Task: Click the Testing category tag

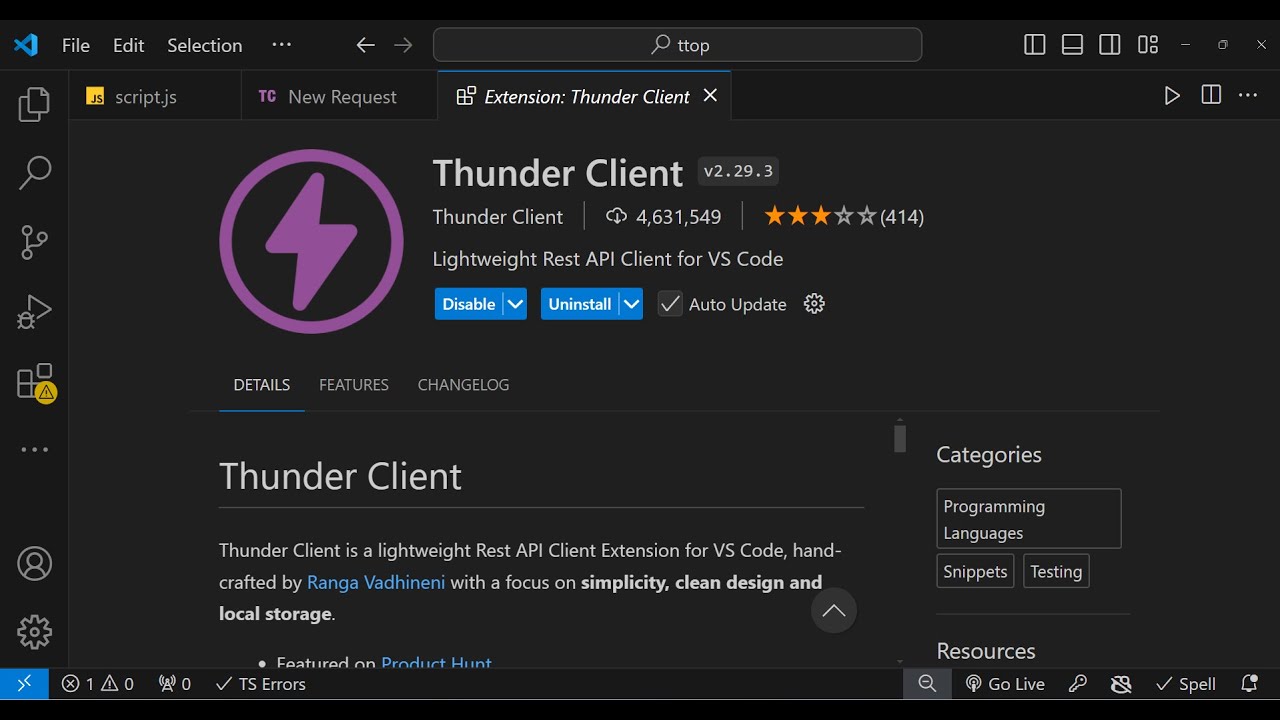Action: pos(1056,572)
